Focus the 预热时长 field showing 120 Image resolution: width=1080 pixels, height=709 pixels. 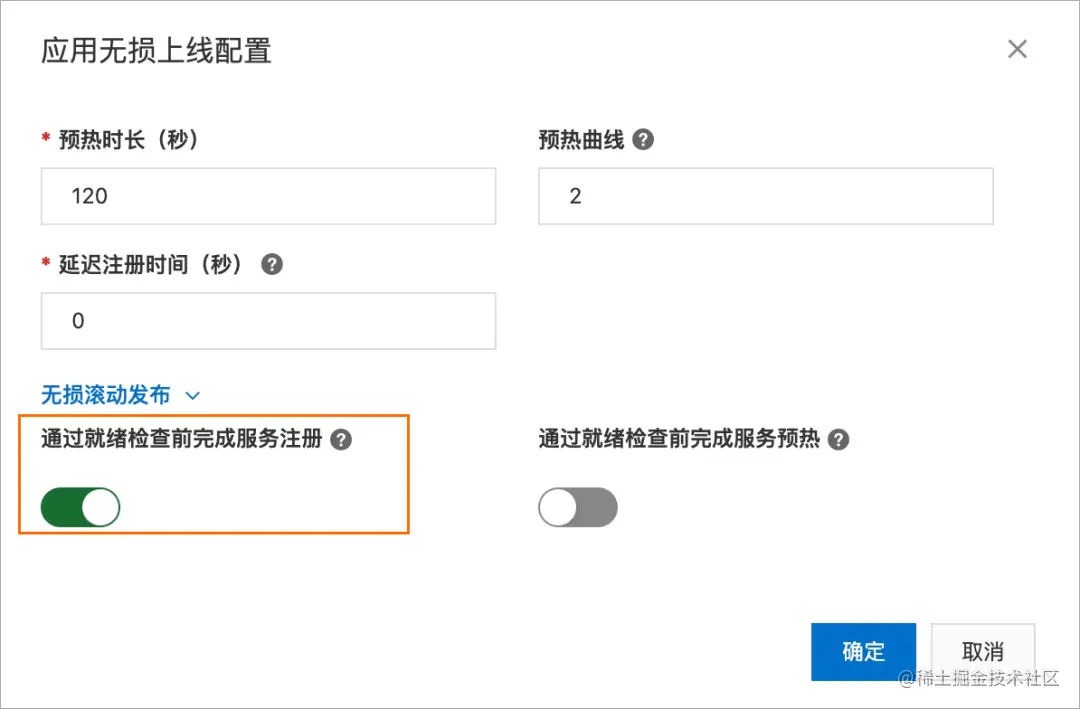coord(268,196)
